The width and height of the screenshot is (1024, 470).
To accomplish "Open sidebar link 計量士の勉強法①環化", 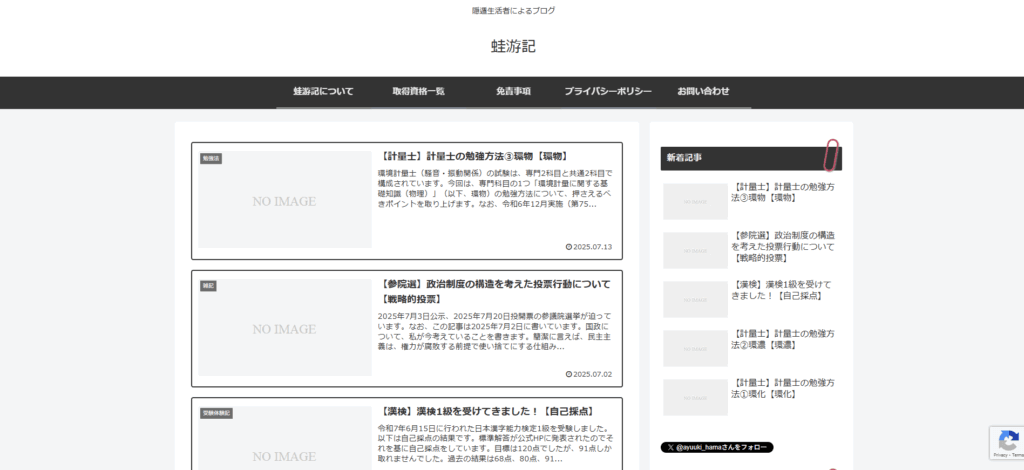I will coord(783,388).
